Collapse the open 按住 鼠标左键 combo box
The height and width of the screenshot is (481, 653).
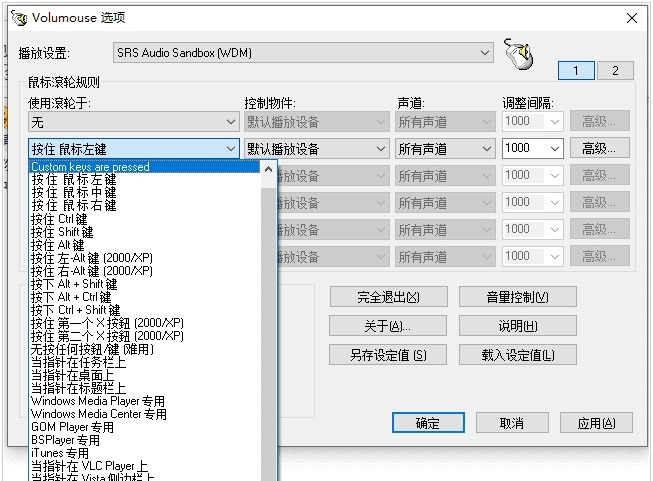[134, 149]
